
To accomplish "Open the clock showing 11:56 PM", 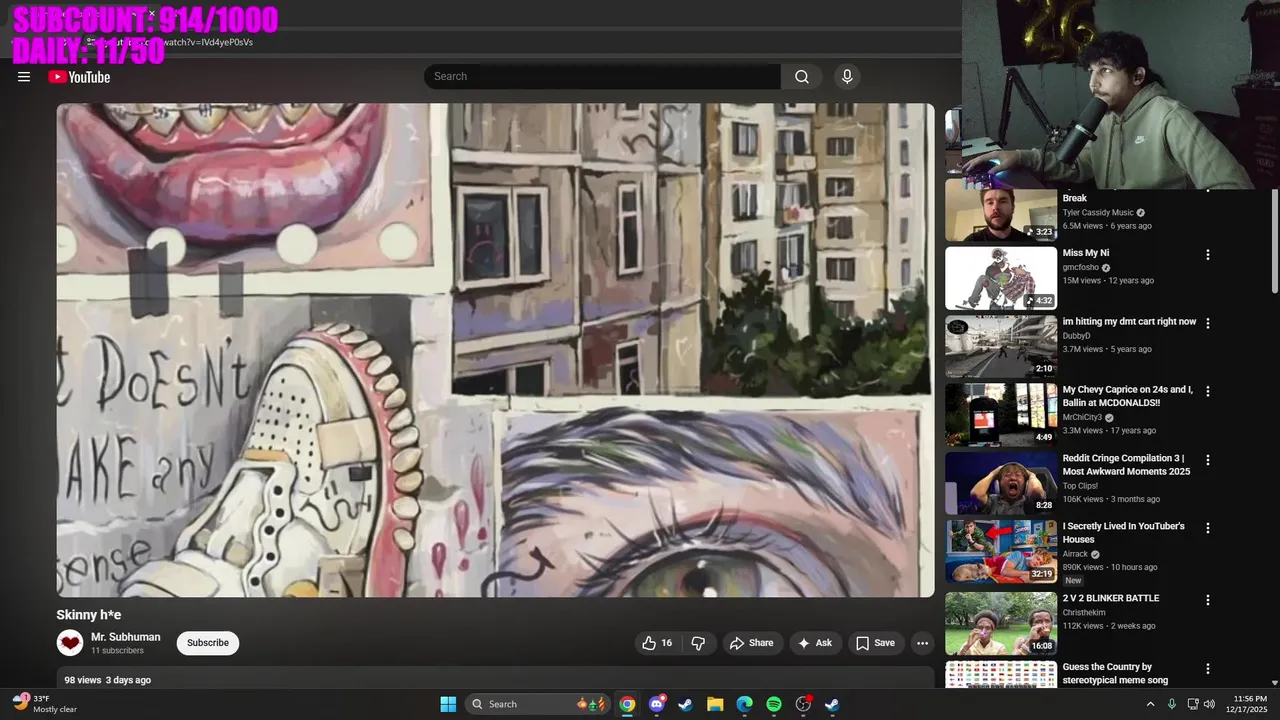I will click(1250, 704).
